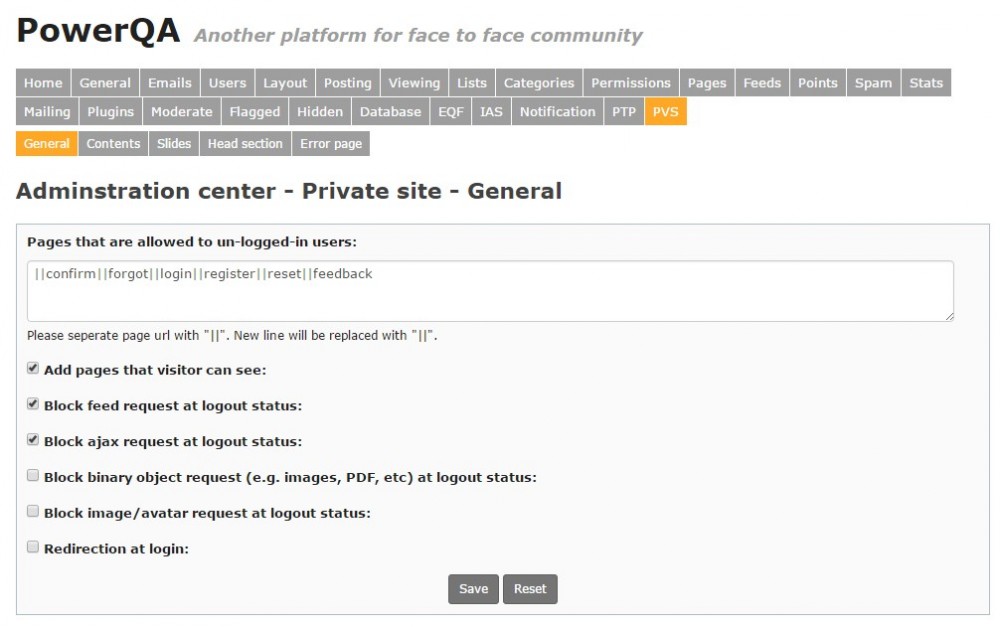Open the Database admin menu item
1000x627 pixels.
click(391, 112)
